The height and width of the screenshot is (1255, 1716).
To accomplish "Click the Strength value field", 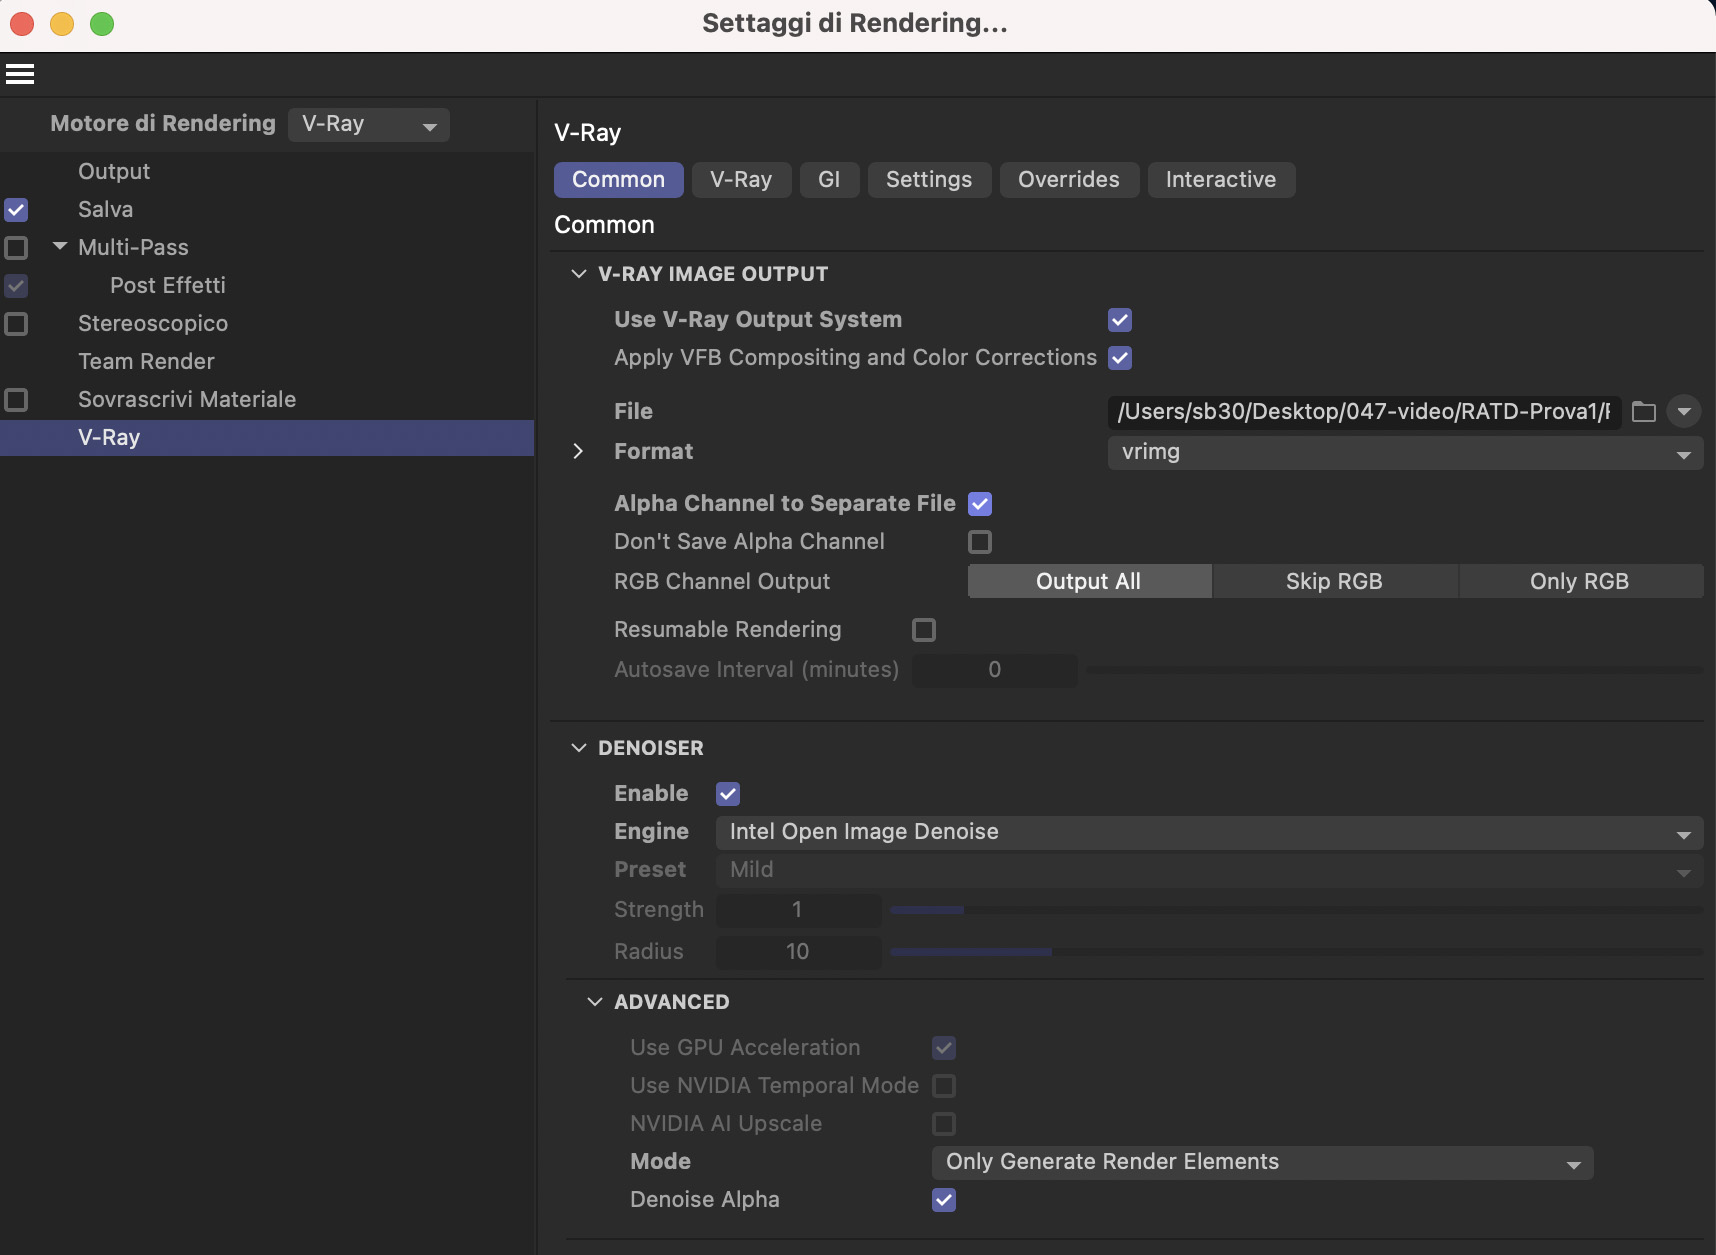I will [x=798, y=910].
